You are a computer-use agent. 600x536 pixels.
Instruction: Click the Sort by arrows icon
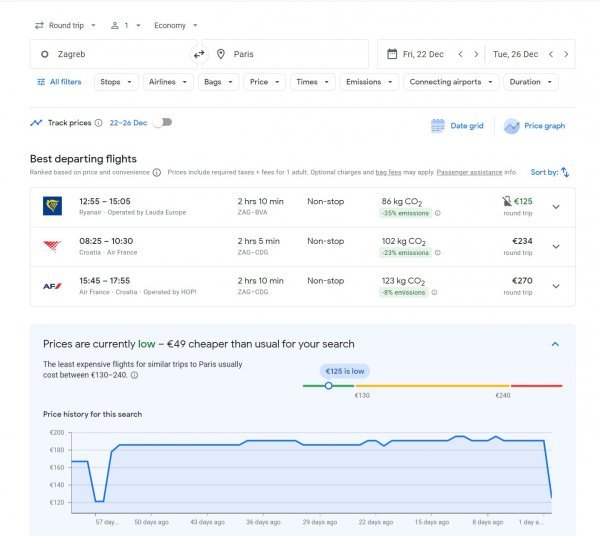coord(565,173)
